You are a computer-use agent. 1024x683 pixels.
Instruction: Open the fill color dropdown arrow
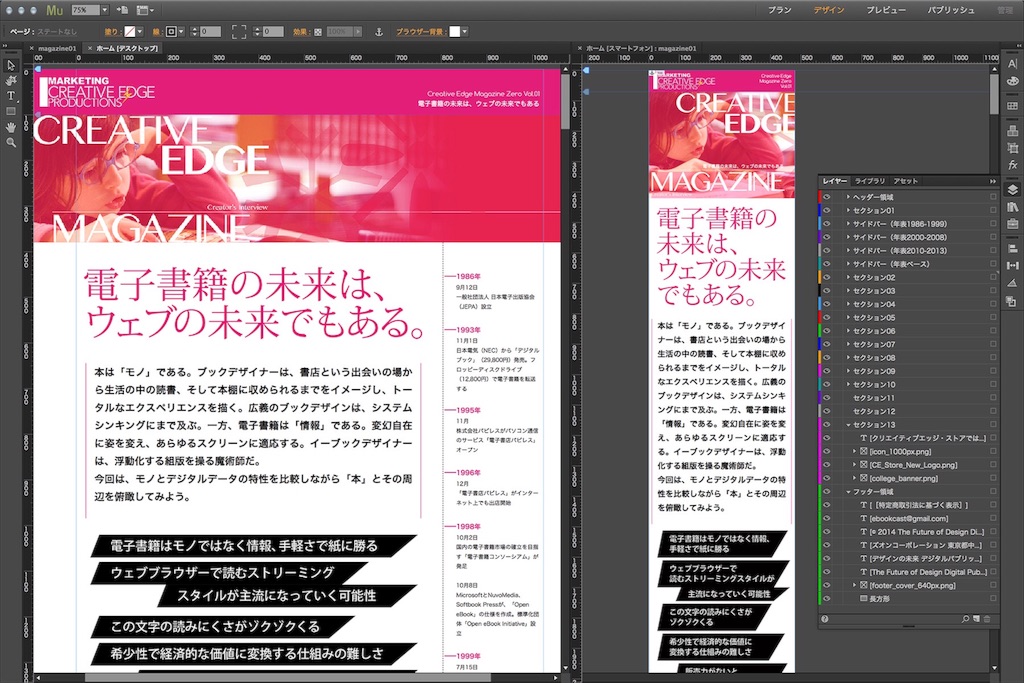click(140, 31)
